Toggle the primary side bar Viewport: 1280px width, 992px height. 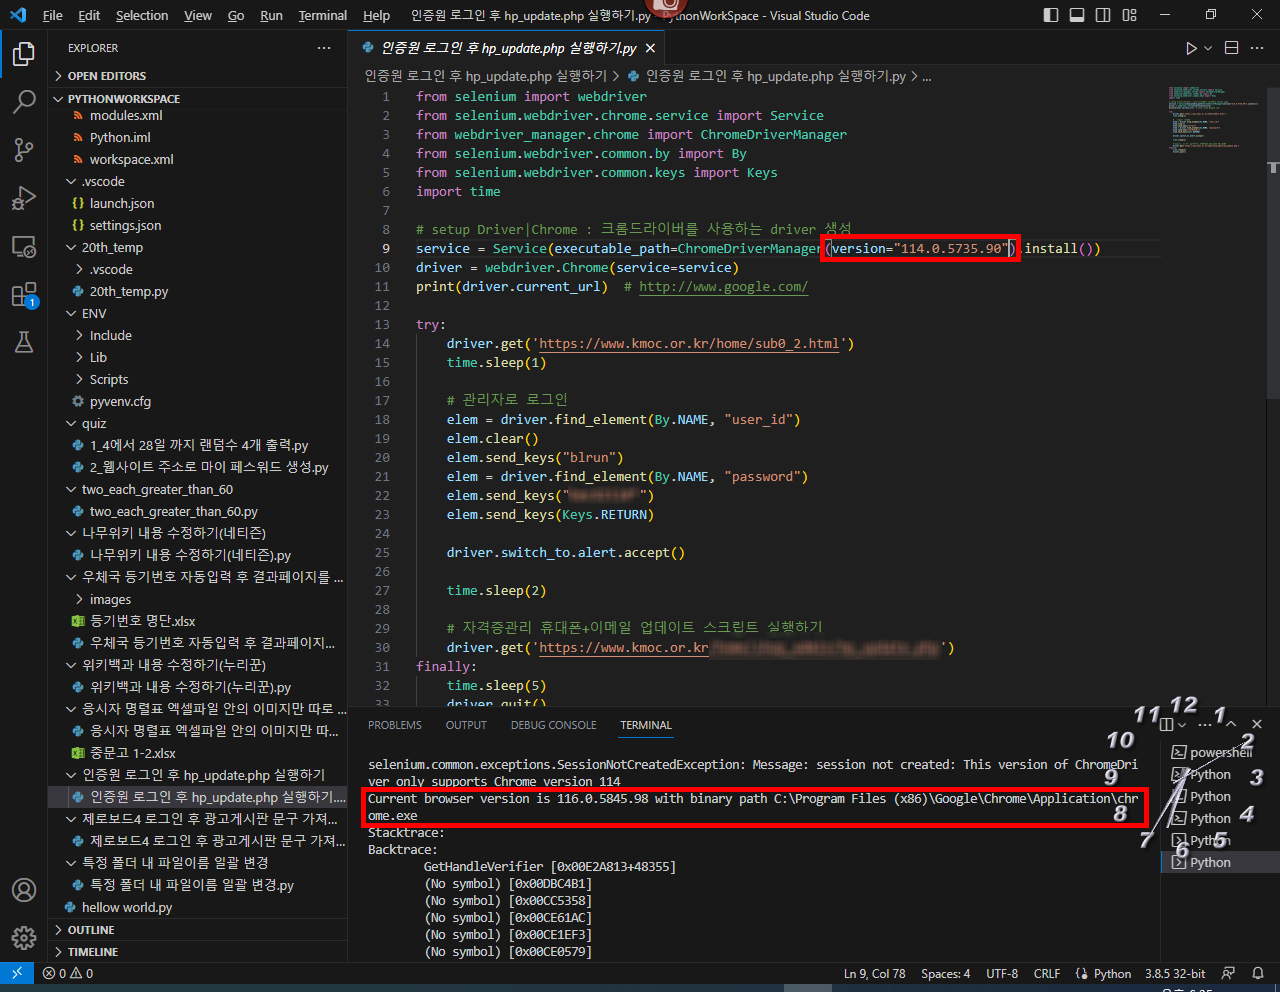[1051, 15]
